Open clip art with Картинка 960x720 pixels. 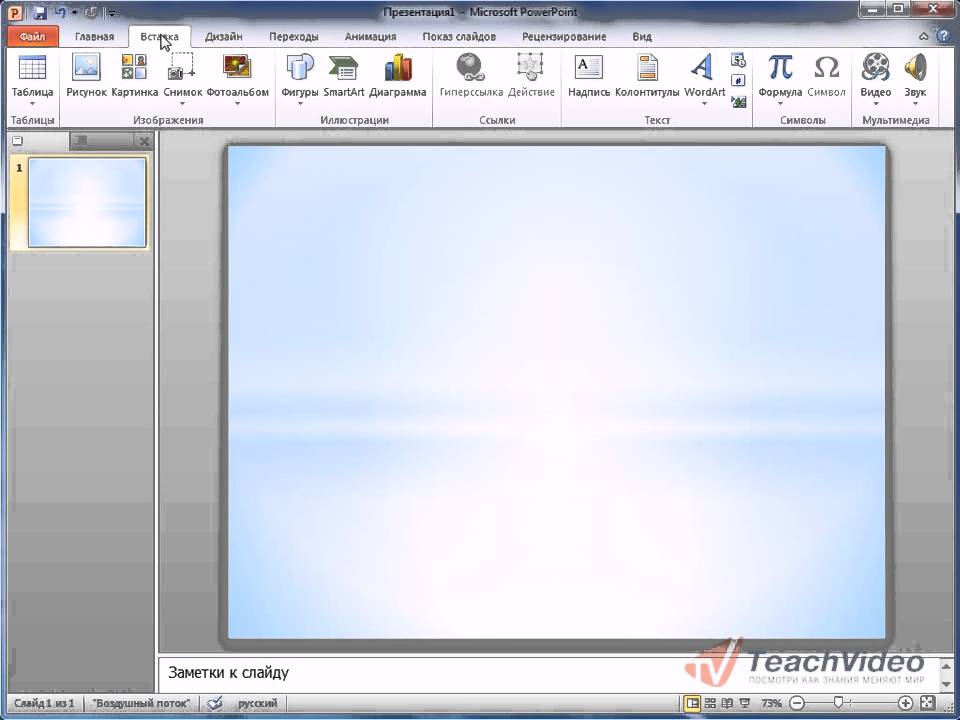coord(134,76)
